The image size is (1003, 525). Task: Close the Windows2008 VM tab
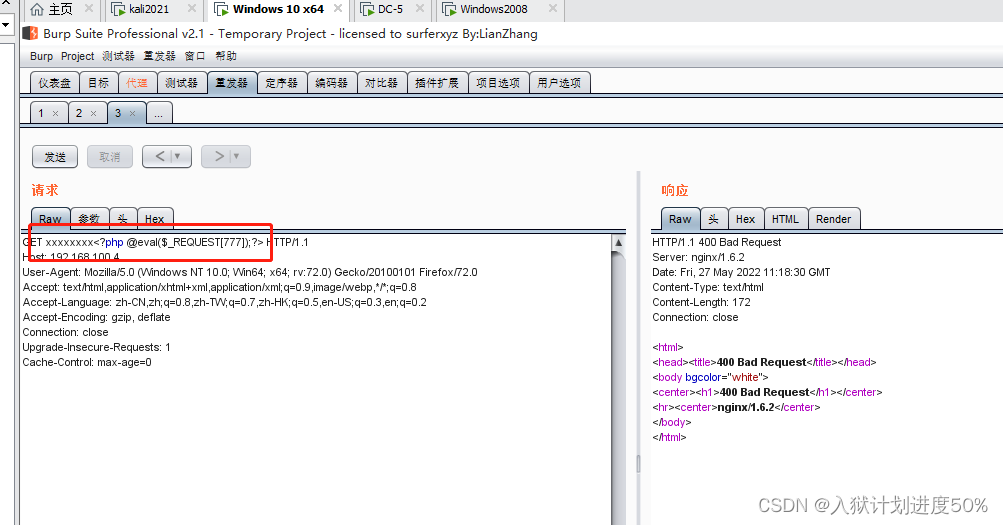click(x=553, y=9)
